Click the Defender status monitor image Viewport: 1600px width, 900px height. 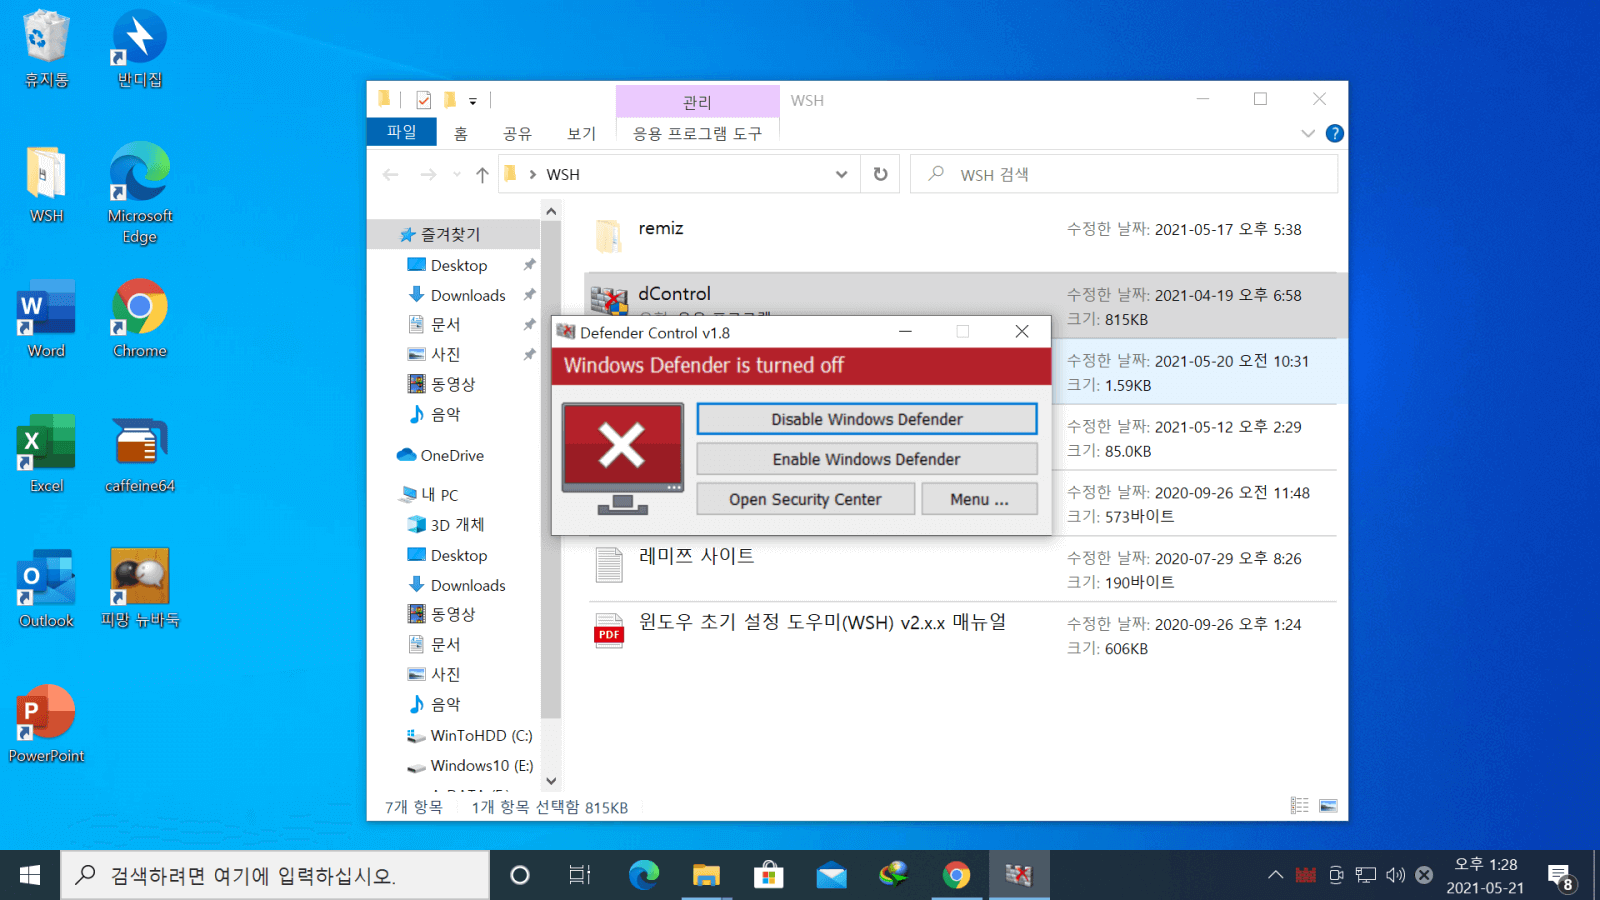[x=623, y=459]
